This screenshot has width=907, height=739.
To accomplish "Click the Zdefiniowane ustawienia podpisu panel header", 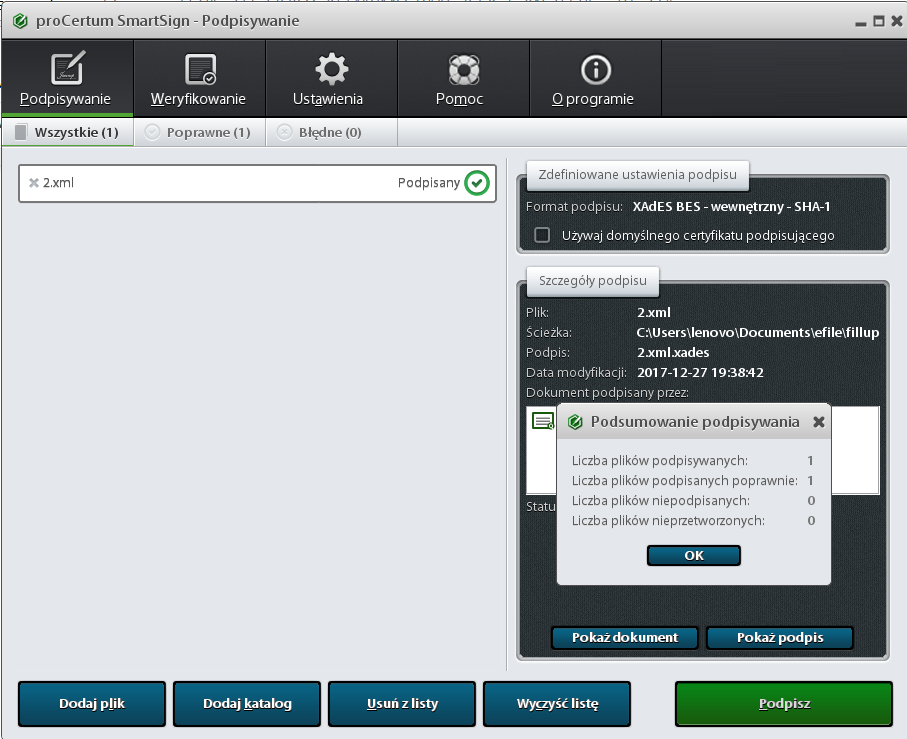I will click(x=637, y=175).
